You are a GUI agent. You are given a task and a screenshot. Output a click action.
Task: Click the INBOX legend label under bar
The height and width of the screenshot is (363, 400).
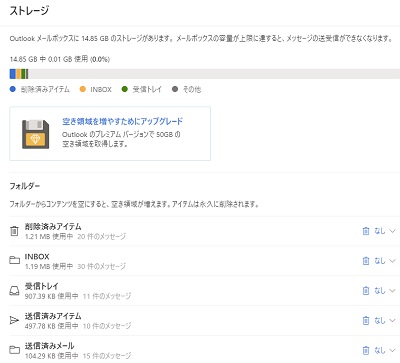[x=101, y=89]
